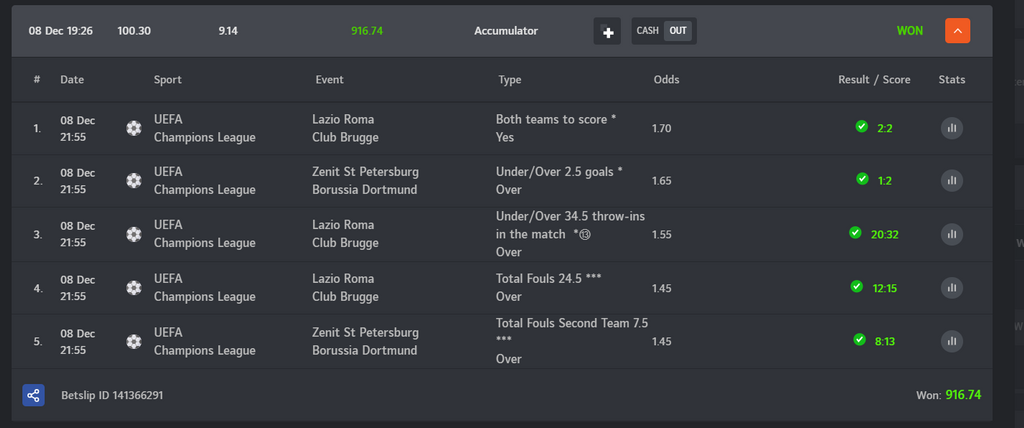Open stats for throw-ins bet row

(x=951, y=233)
